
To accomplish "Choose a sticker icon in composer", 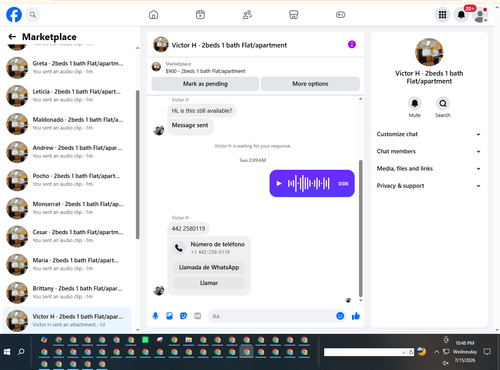I will (x=183, y=316).
